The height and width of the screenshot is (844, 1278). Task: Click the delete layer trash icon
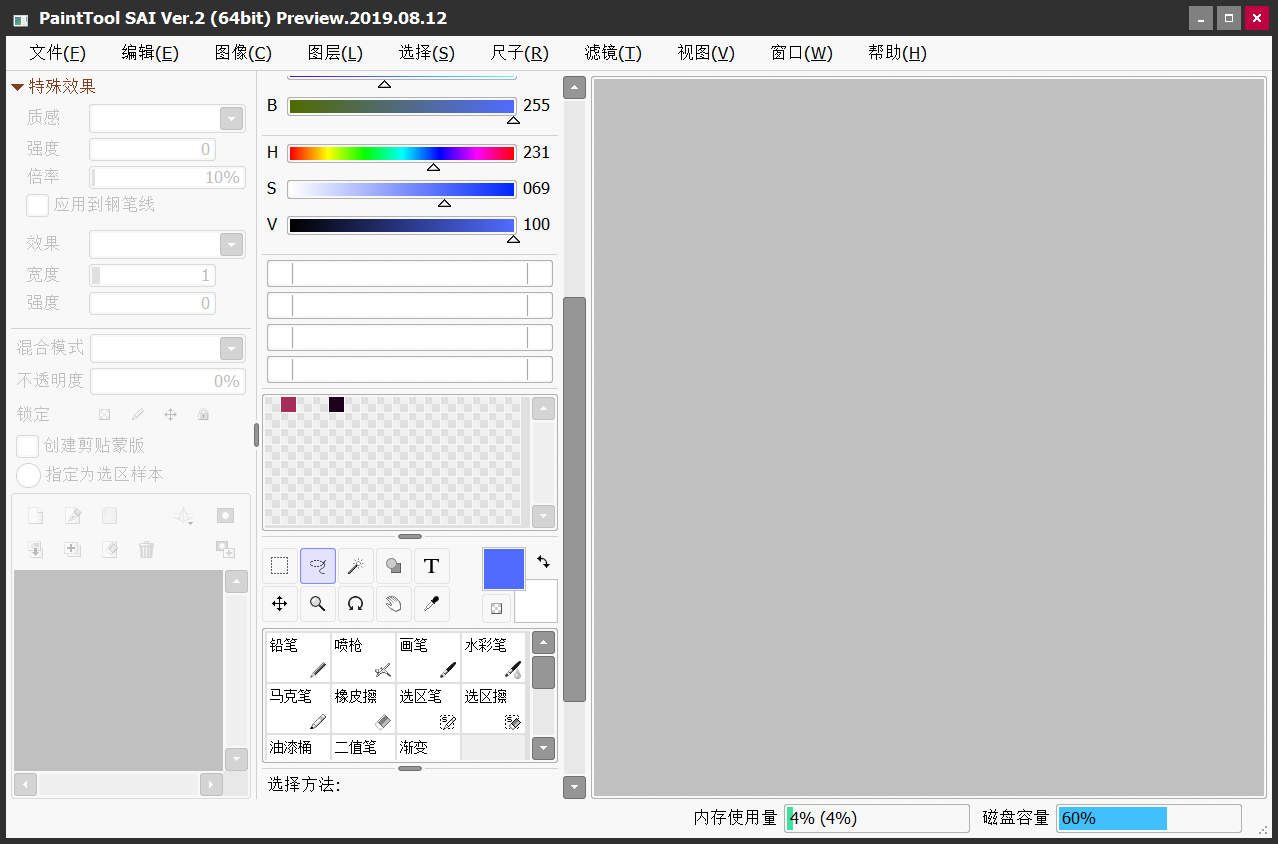[x=147, y=549]
